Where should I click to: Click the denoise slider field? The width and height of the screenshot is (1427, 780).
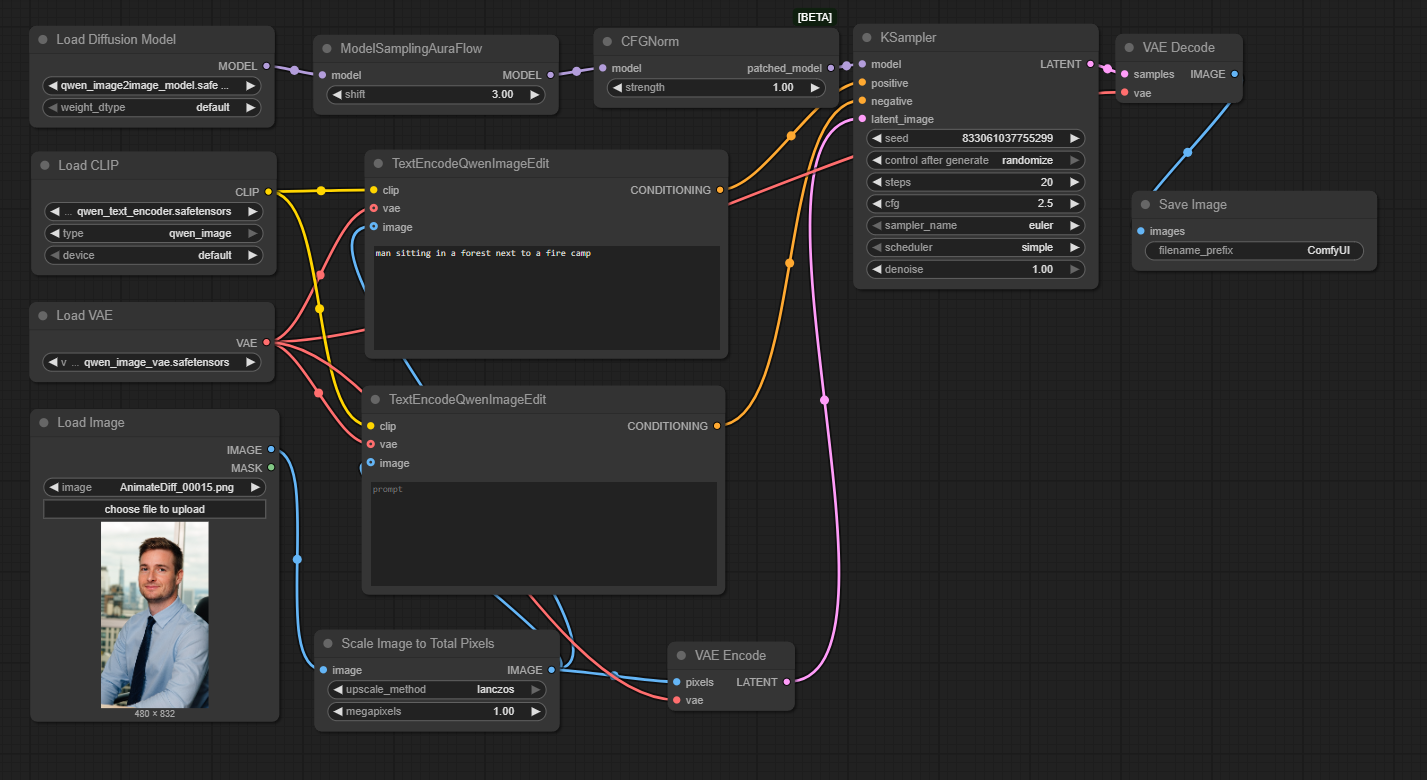tap(975, 269)
